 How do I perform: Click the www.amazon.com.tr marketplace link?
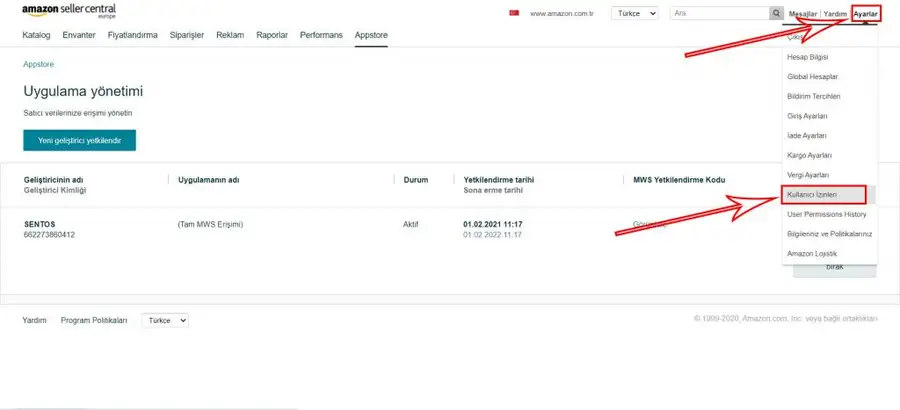point(561,14)
